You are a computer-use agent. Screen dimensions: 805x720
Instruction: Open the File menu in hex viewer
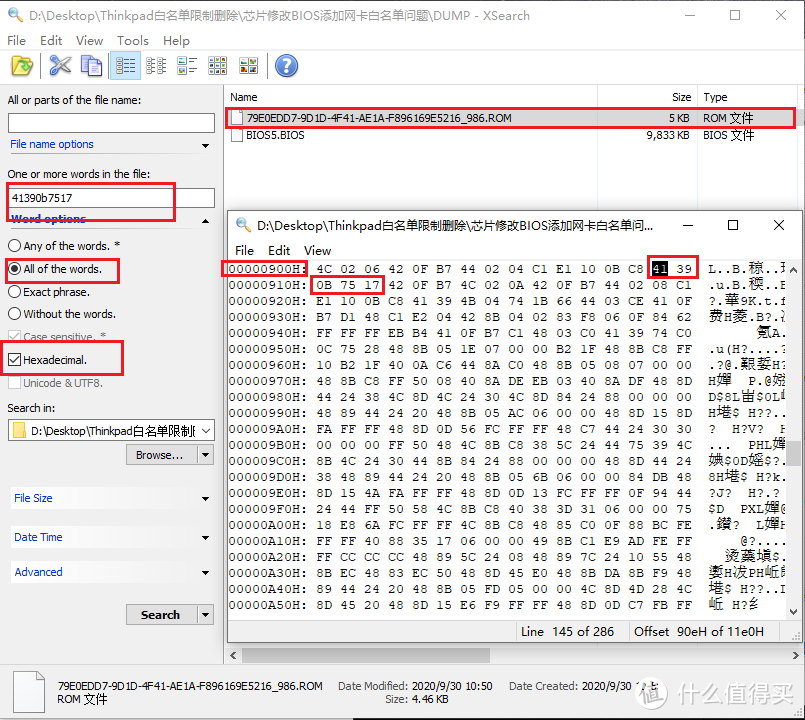coord(244,250)
